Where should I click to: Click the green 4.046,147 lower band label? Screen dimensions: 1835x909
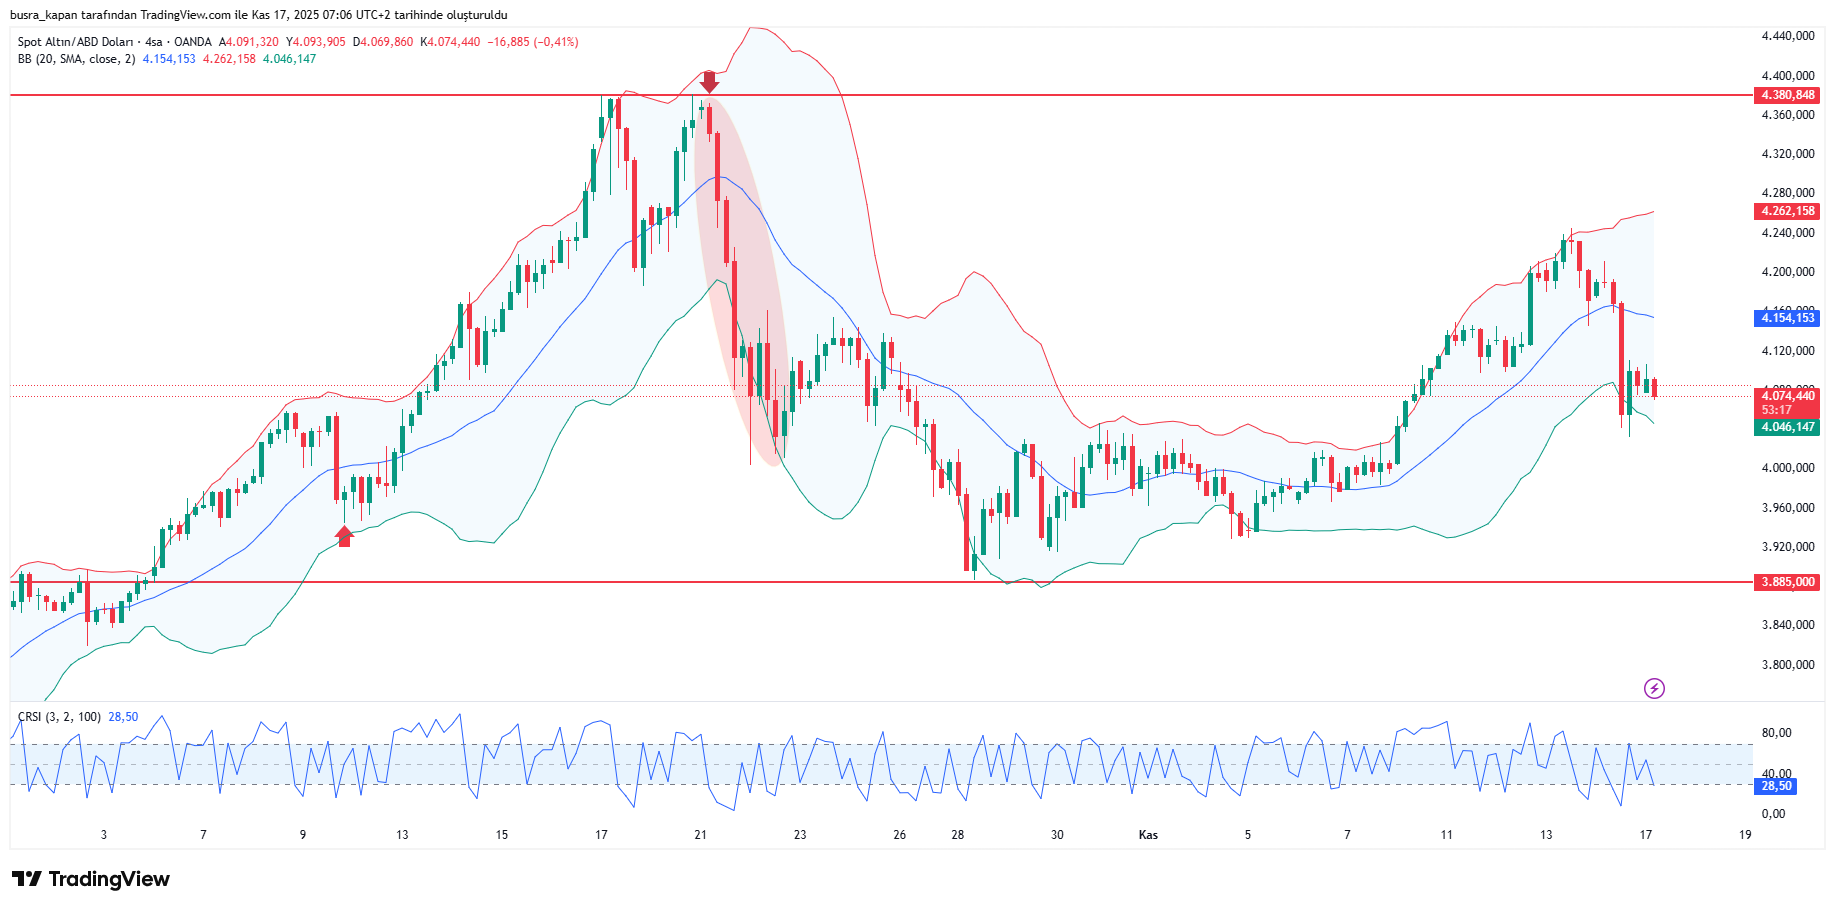tap(1788, 427)
